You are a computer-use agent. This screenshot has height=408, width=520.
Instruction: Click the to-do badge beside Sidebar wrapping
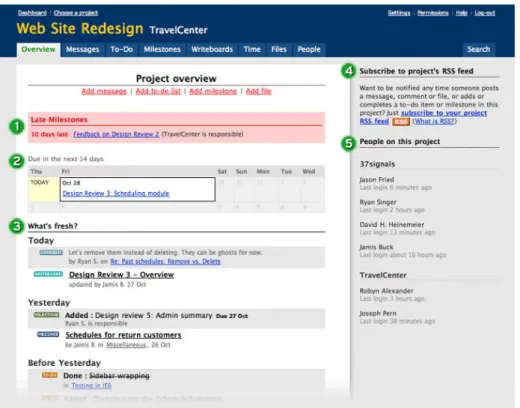[50, 375]
